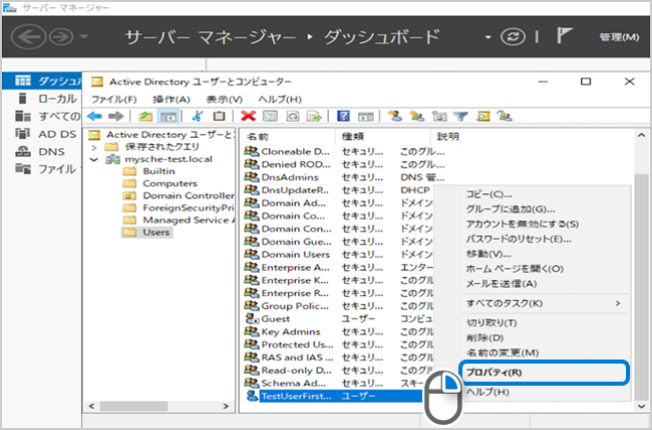Open dropdown arrow beside Server Manager refresh
The image size is (652, 430).
pos(488,37)
